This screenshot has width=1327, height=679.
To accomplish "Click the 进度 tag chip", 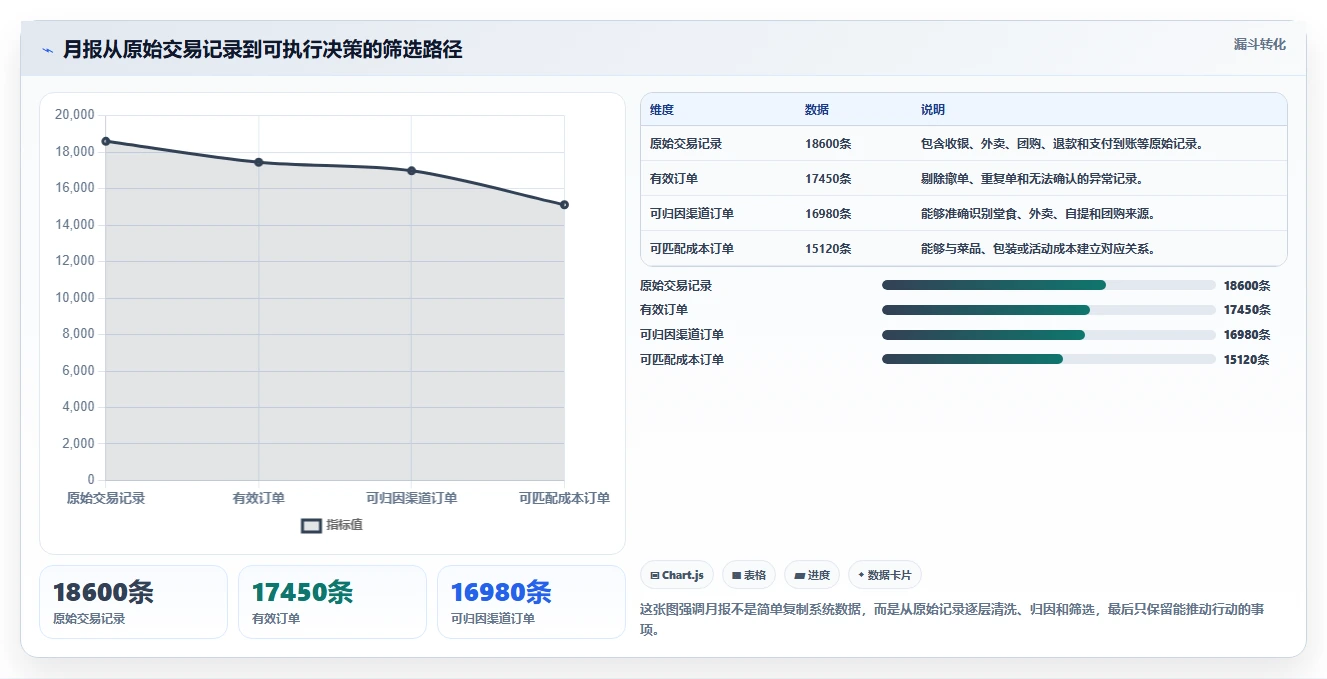I will [x=812, y=575].
